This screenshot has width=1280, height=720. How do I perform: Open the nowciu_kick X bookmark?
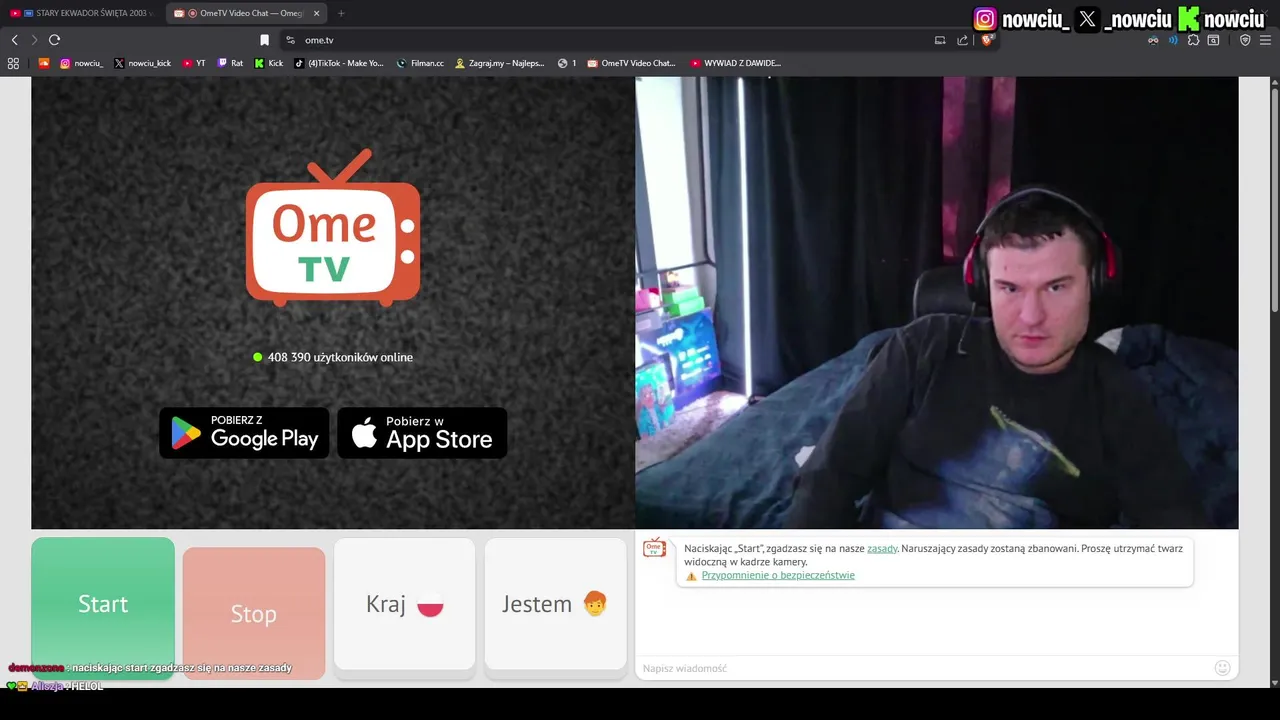click(x=142, y=63)
